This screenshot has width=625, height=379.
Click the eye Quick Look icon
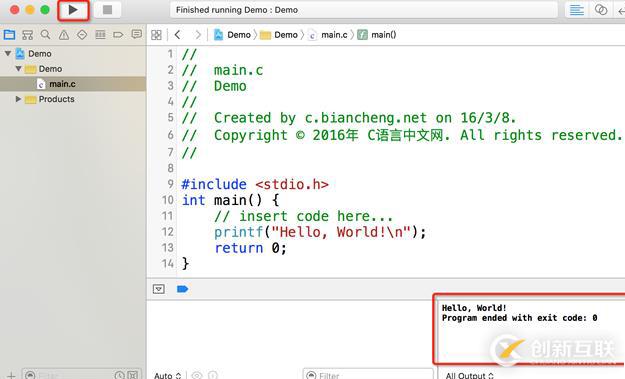[x=197, y=375]
